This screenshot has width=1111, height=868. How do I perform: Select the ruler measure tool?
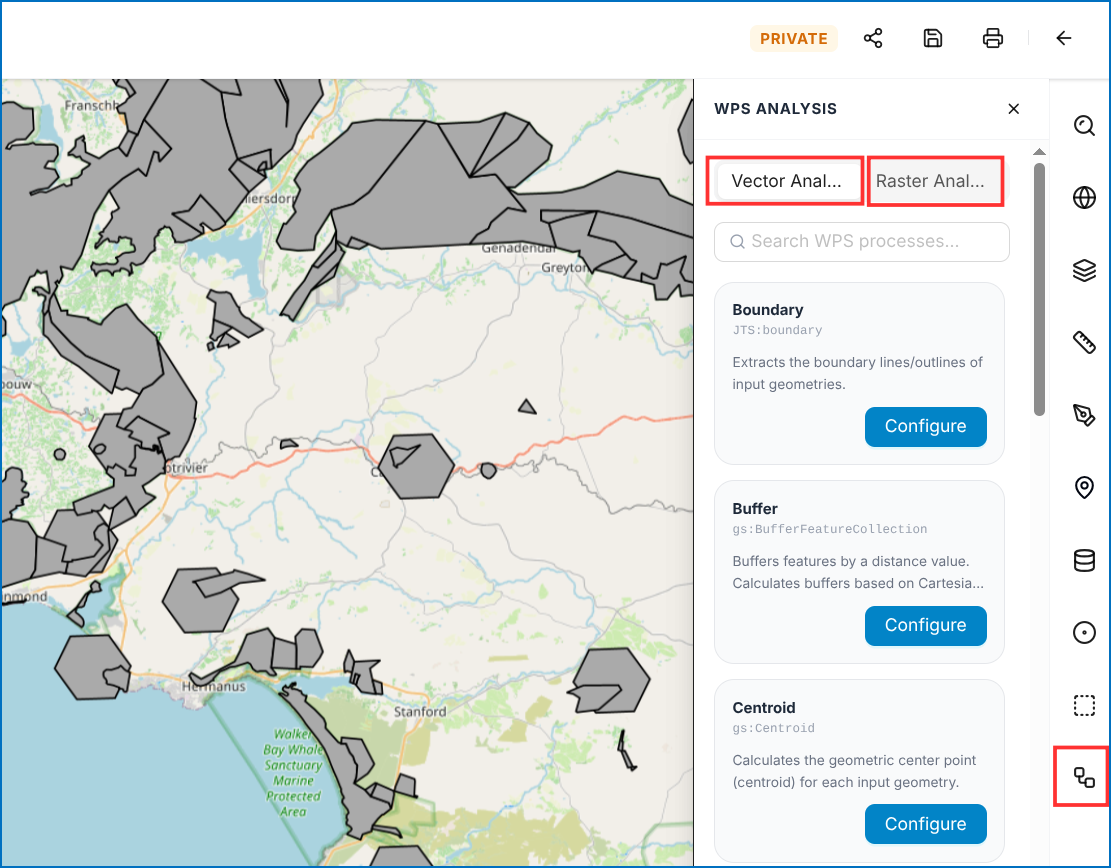pyautogui.click(x=1084, y=342)
